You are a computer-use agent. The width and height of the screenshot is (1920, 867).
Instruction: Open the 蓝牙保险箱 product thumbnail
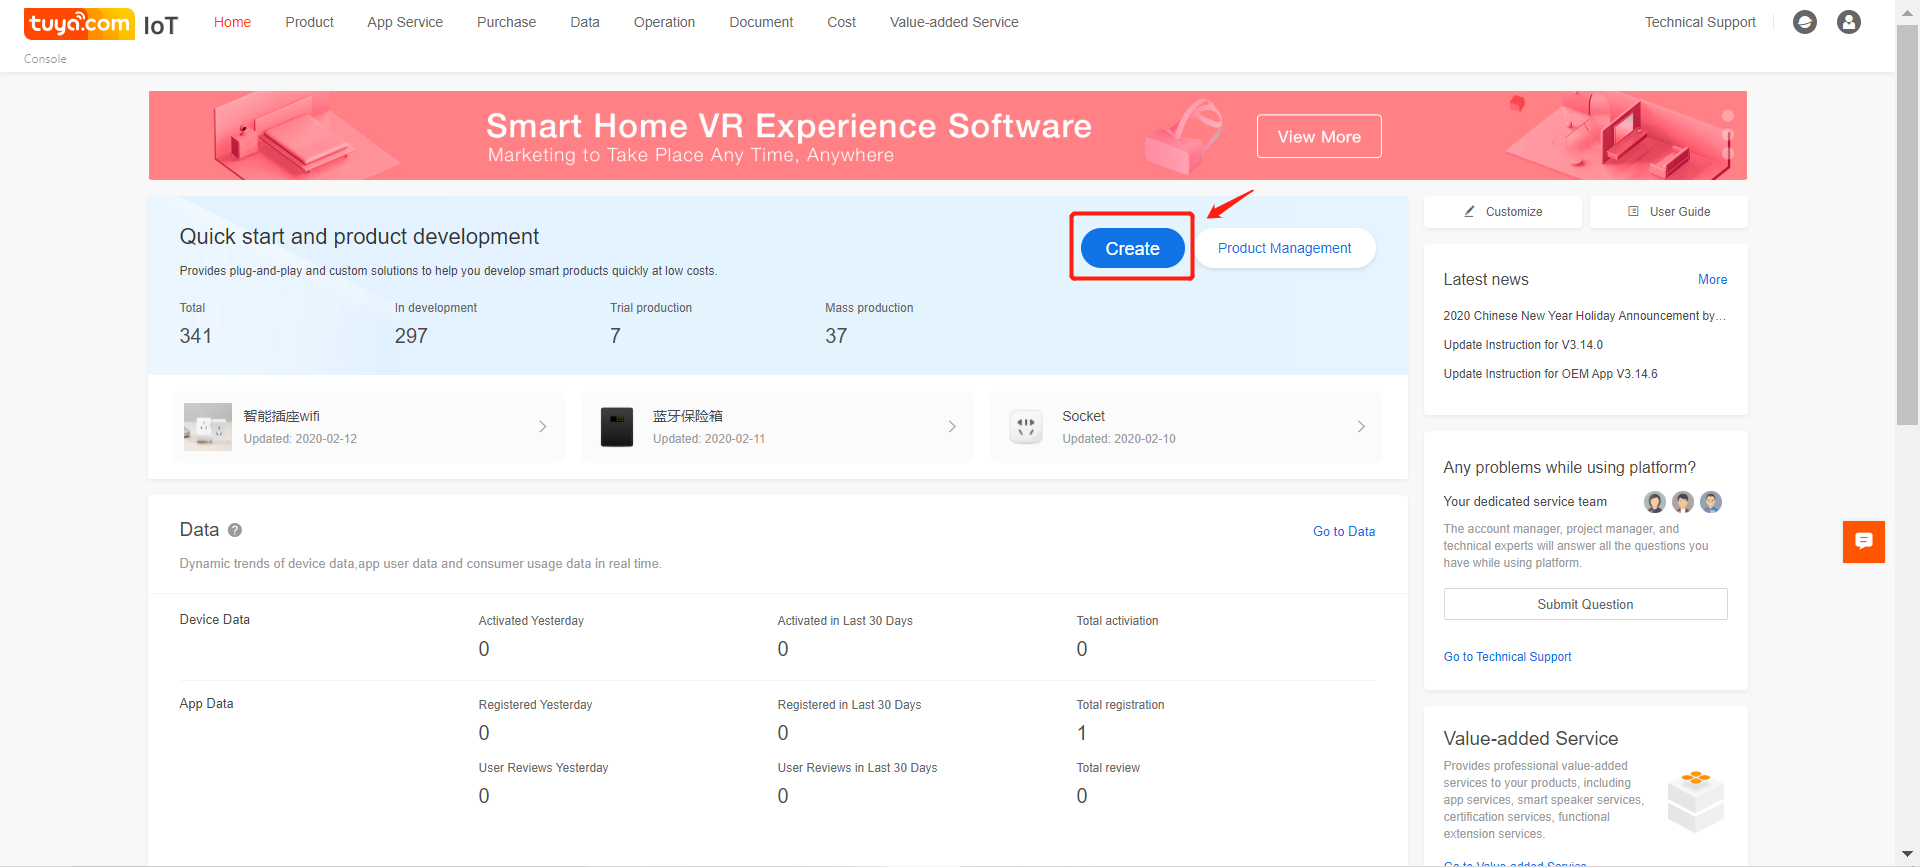[x=616, y=427]
